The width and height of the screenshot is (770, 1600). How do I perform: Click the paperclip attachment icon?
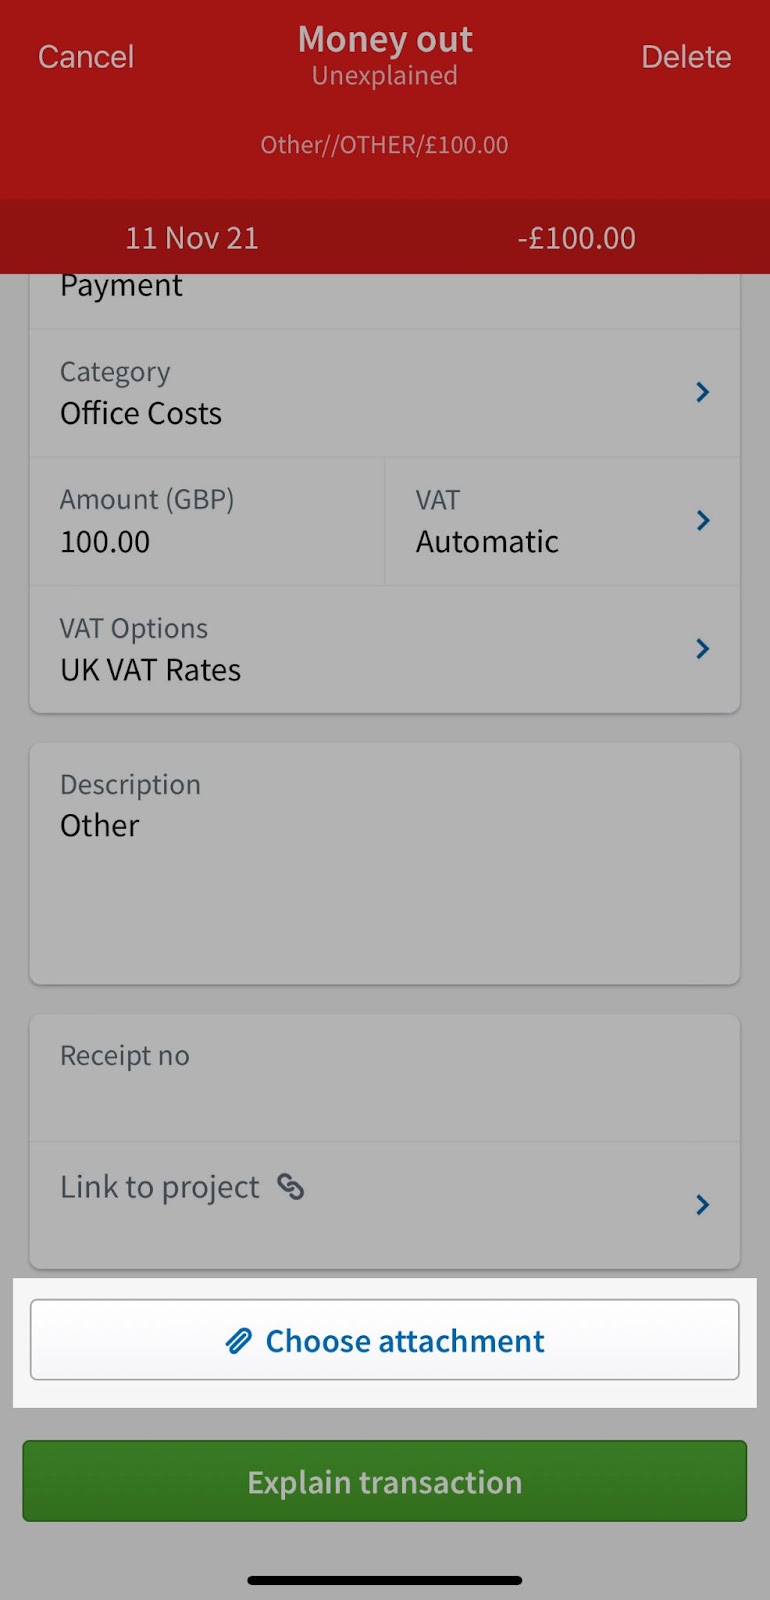239,1340
